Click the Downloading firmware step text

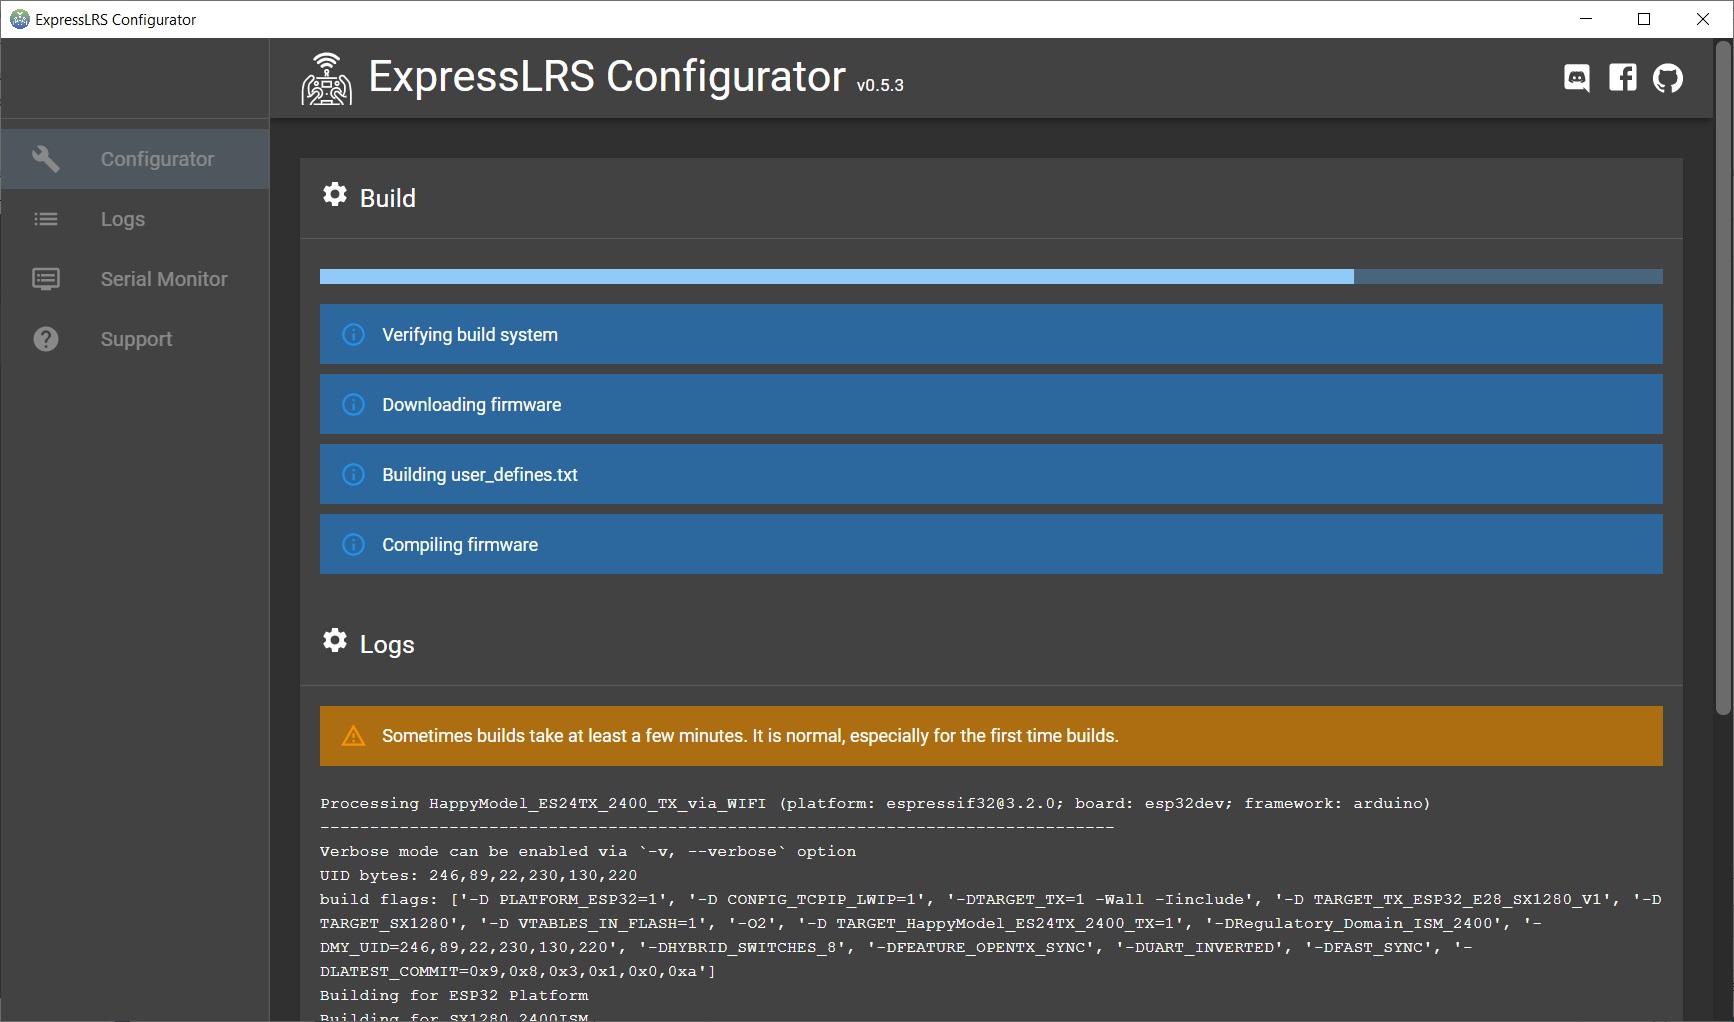(x=472, y=405)
